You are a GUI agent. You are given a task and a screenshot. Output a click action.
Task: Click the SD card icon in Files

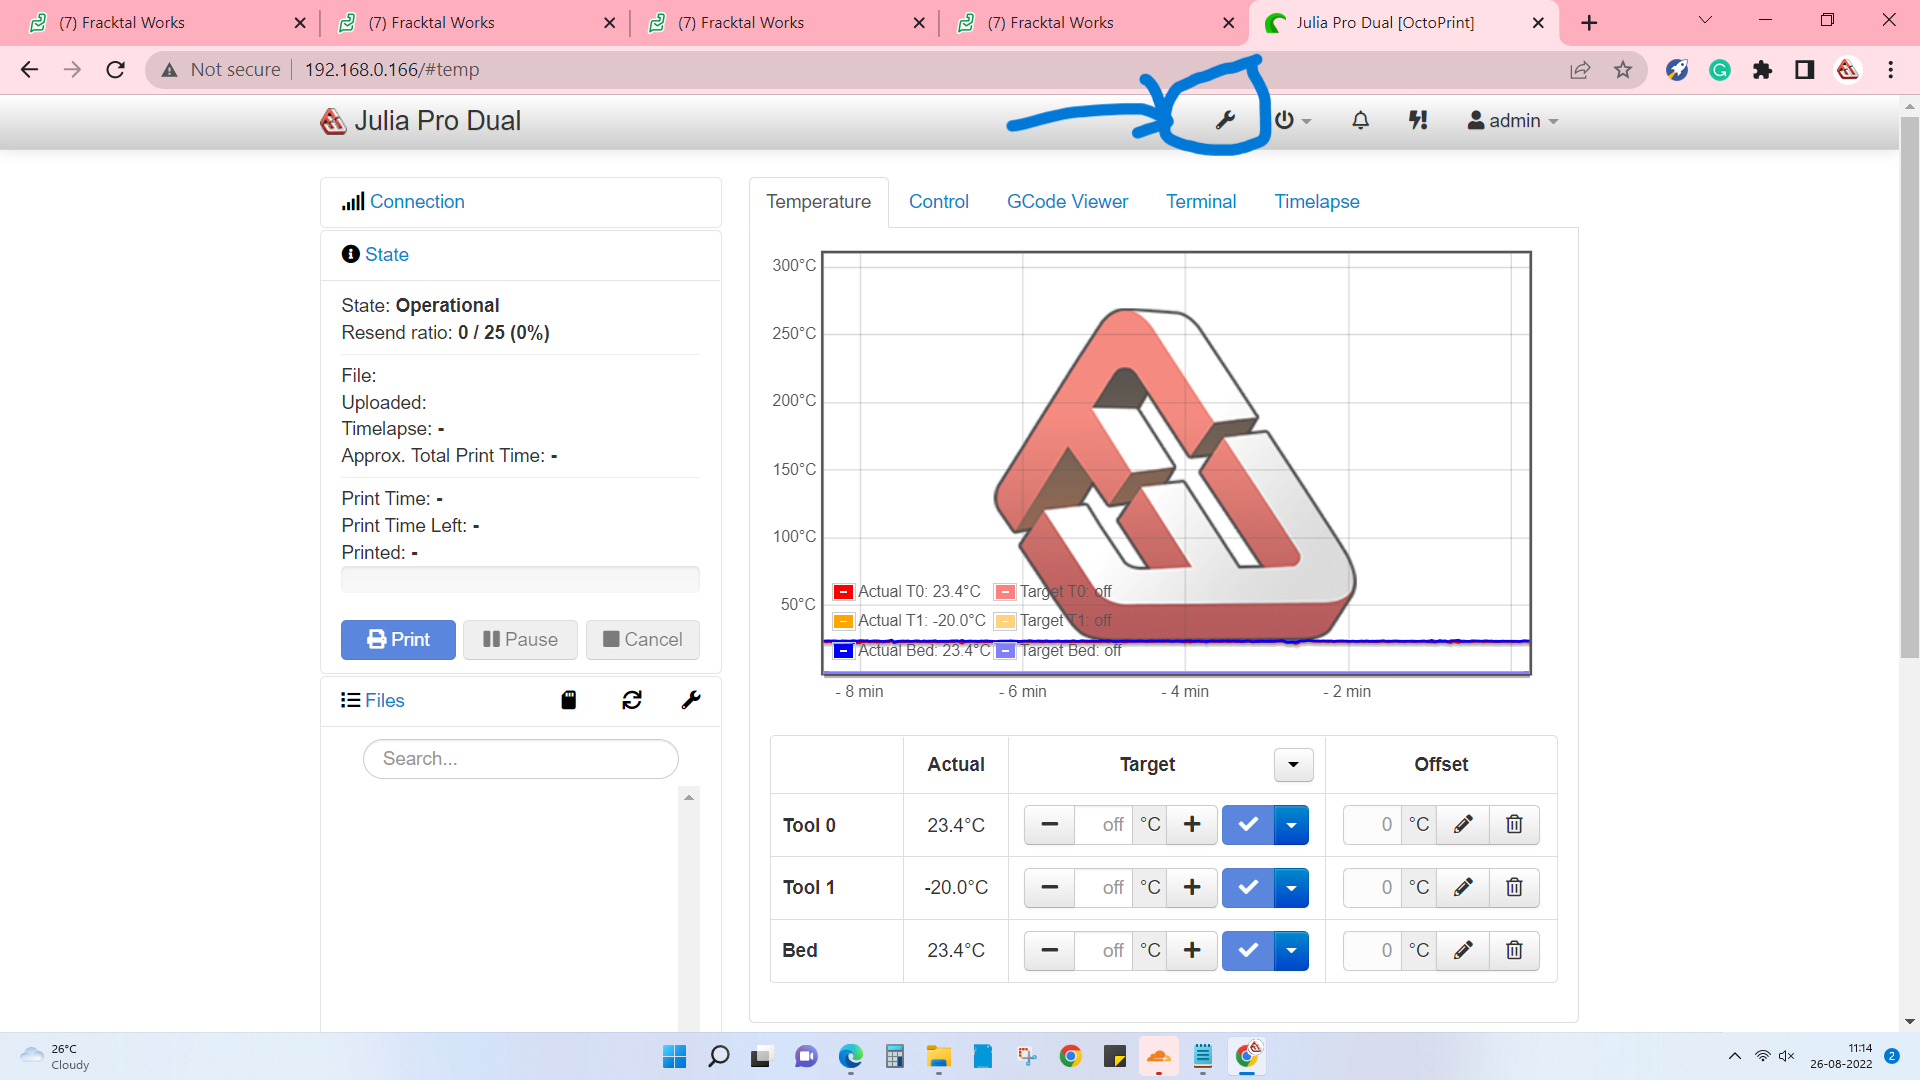[569, 700]
